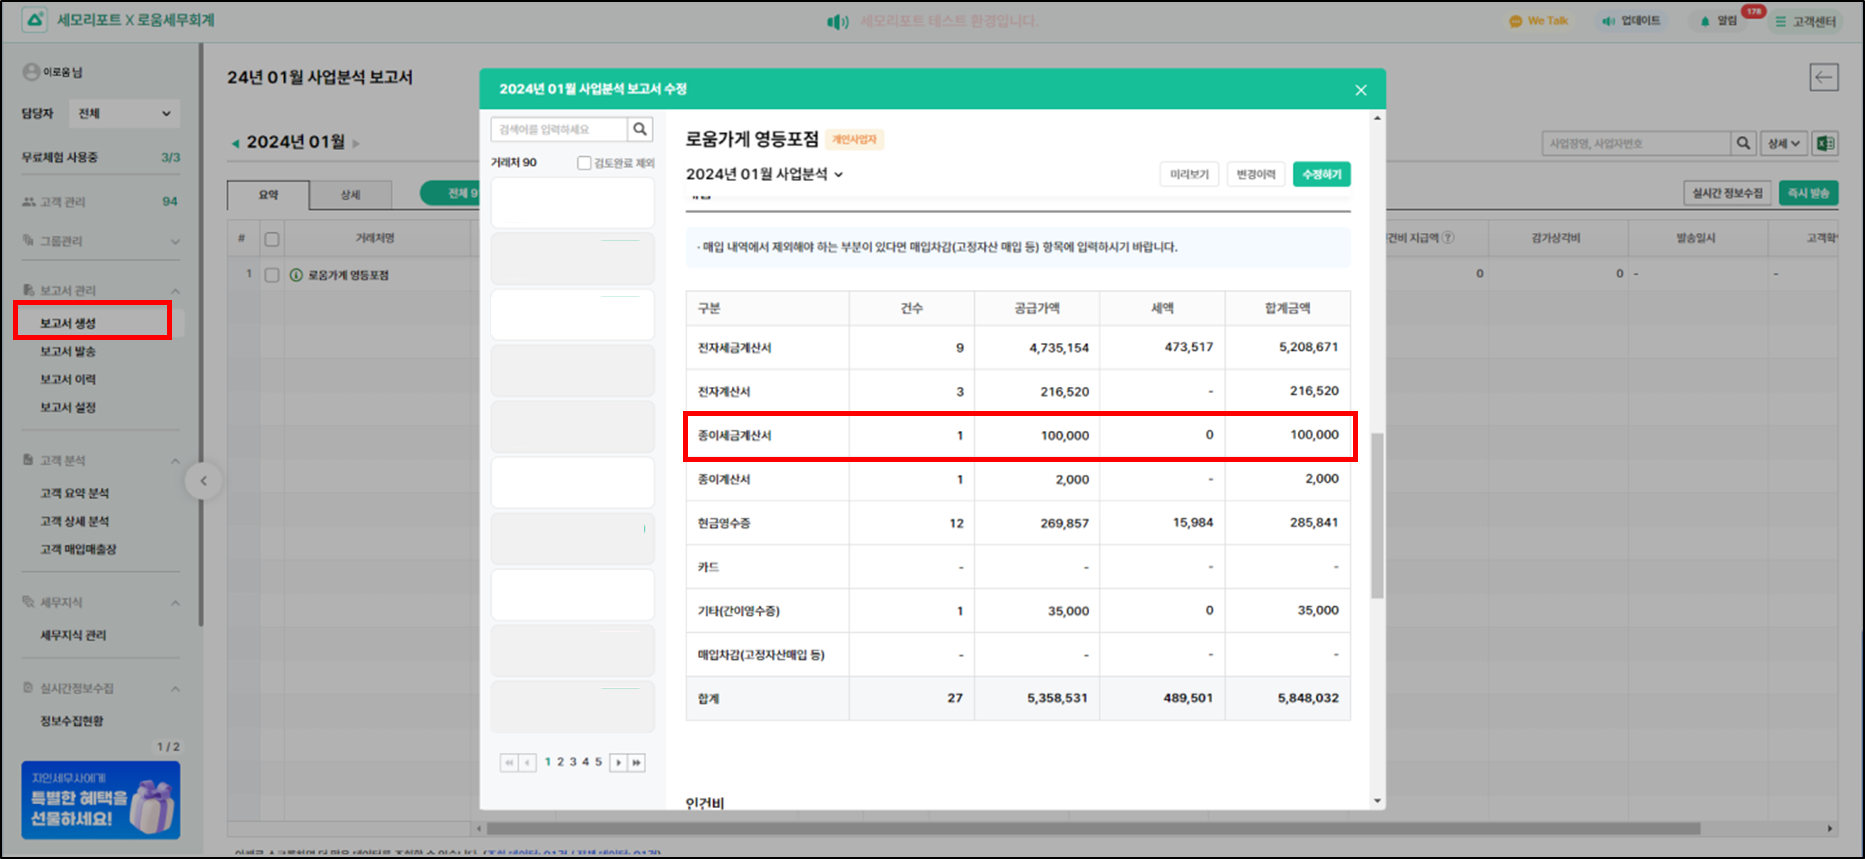The width and height of the screenshot is (1865, 859).
Task: Check the select-all checkbox in the table header
Action: pos(272,239)
